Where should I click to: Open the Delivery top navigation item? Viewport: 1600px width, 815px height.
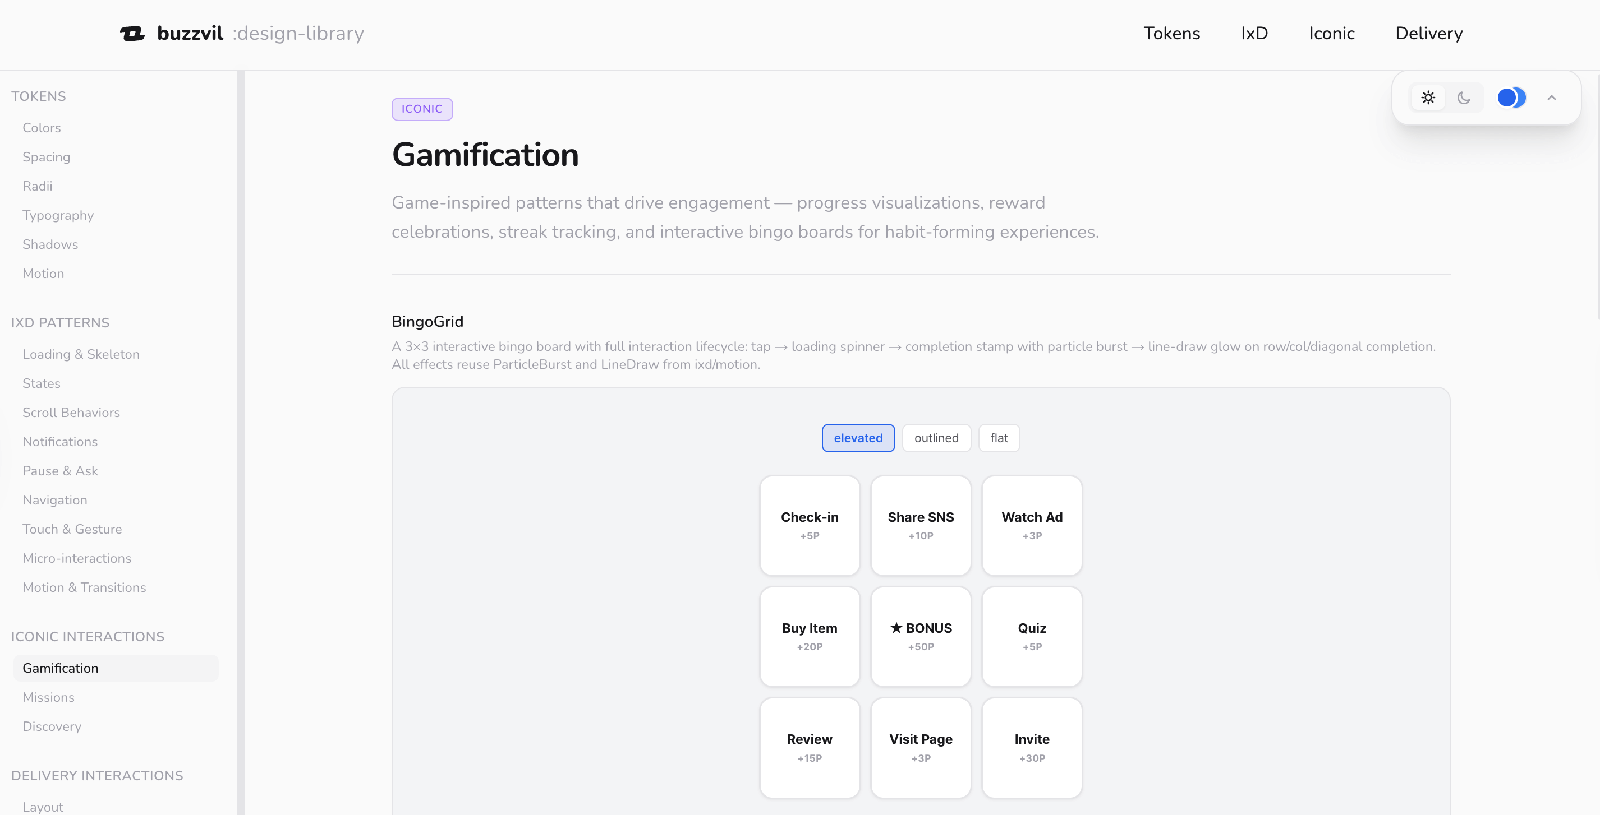1429,33
